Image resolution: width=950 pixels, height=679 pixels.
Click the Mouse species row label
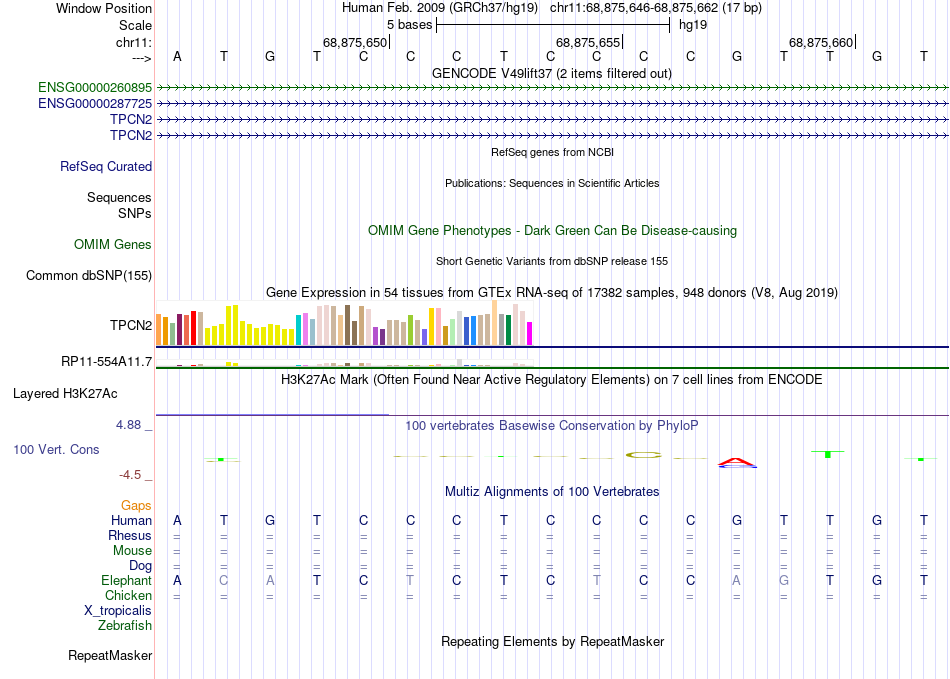(133, 551)
